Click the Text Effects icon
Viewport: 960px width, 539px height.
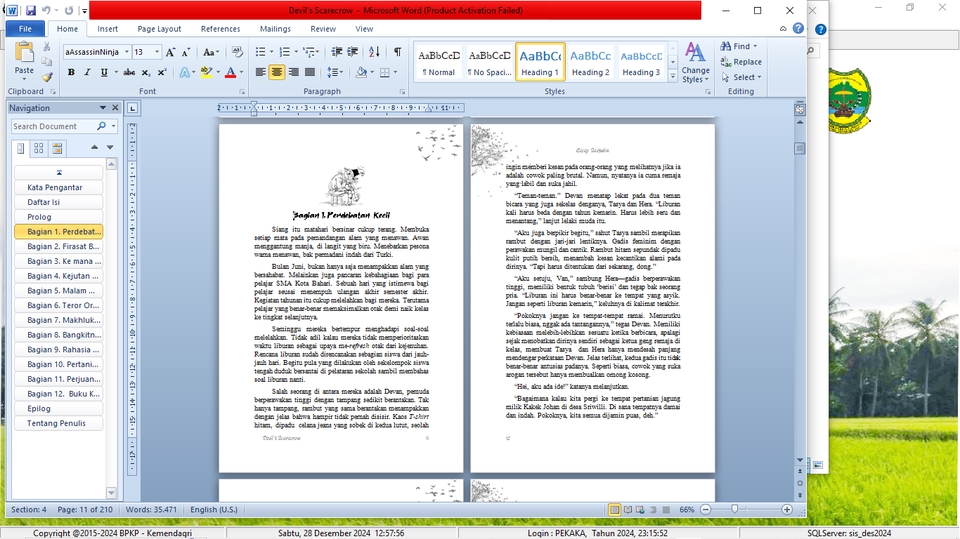184,72
